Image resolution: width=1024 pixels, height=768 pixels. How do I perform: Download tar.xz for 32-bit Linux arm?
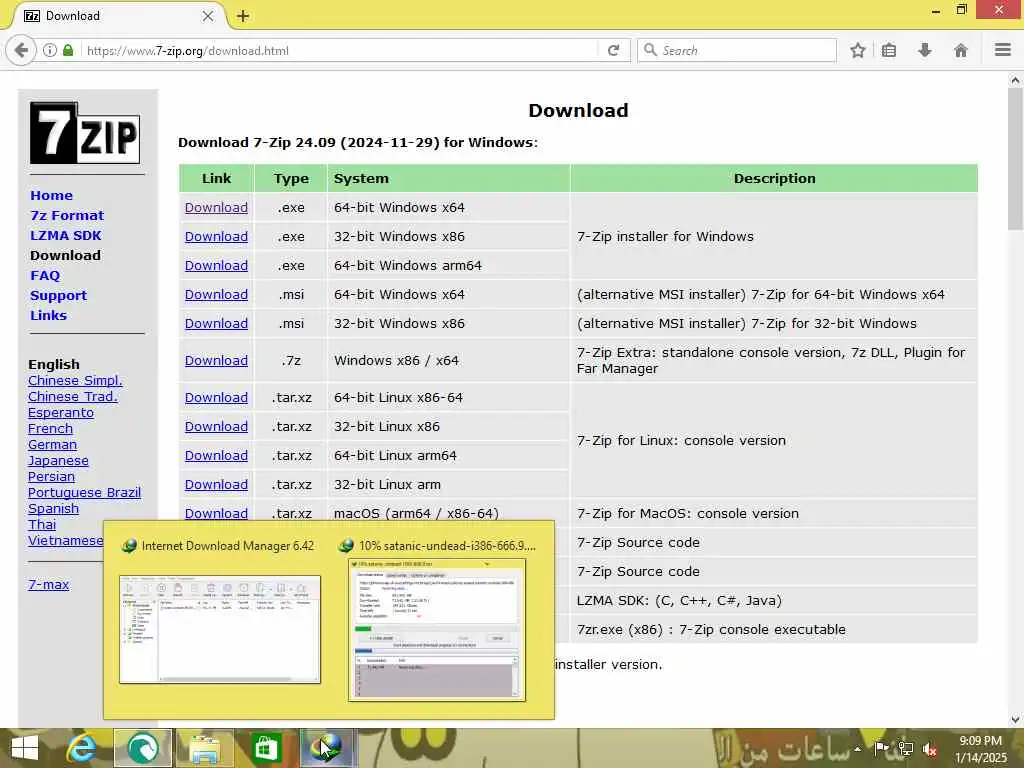[x=216, y=485]
